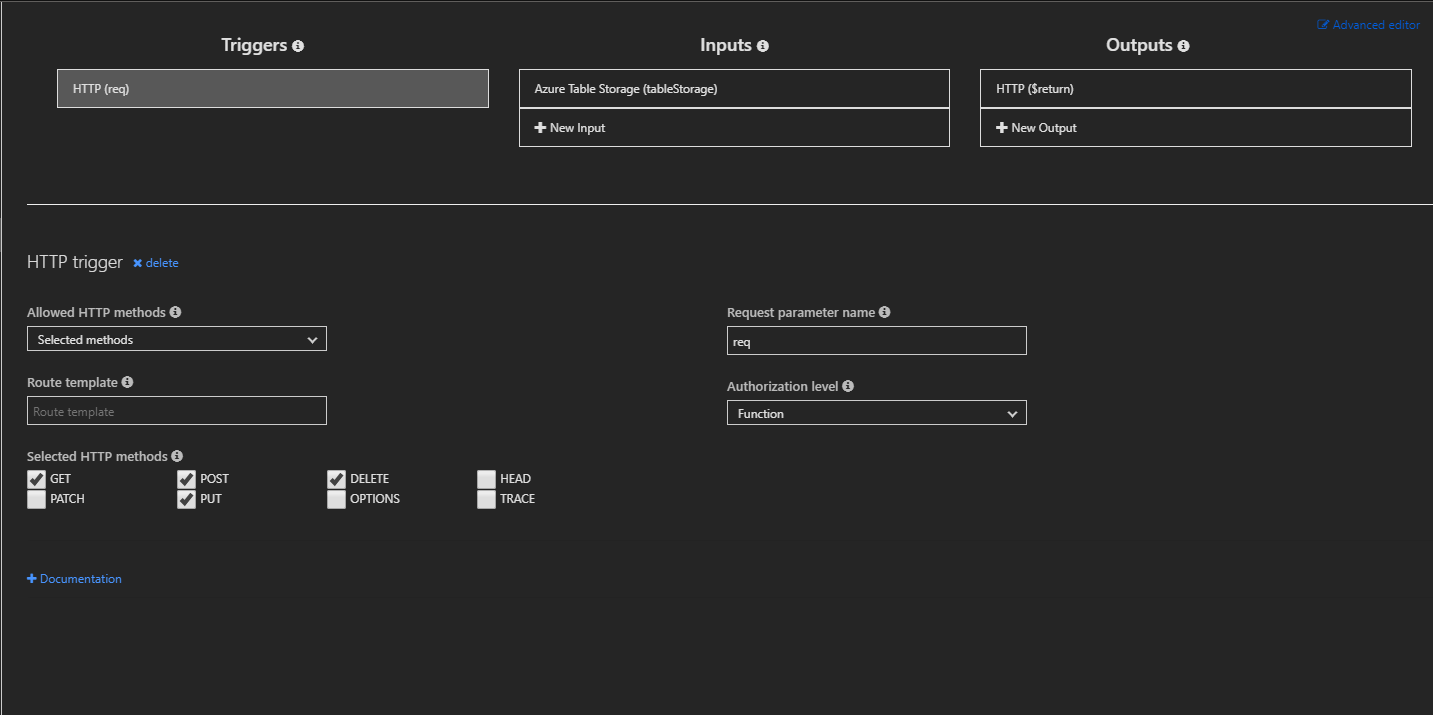
Task: Open help for Allowed HTTP methods
Action: [176, 312]
